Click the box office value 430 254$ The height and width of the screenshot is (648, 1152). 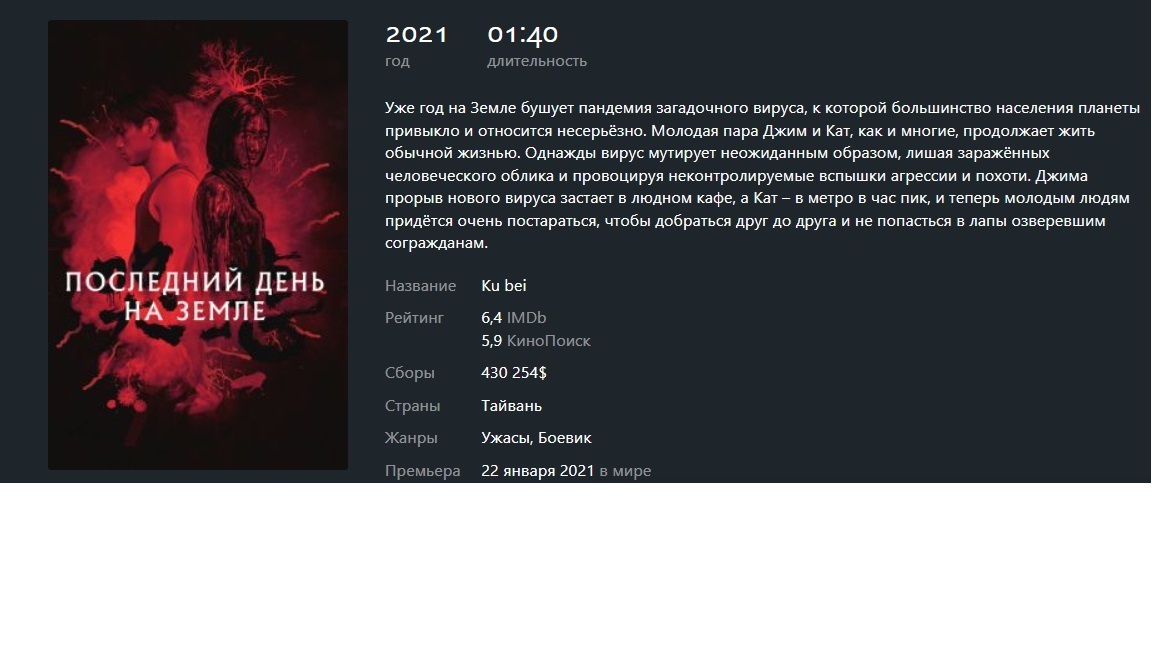click(x=514, y=372)
